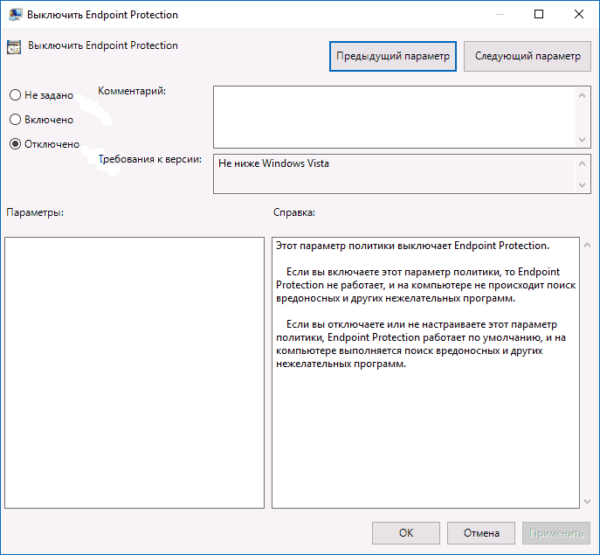This screenshot has height=555, width=600.
Task: Click the window title bar app icon
Action: pyautogui.click(x=15, y=15)
